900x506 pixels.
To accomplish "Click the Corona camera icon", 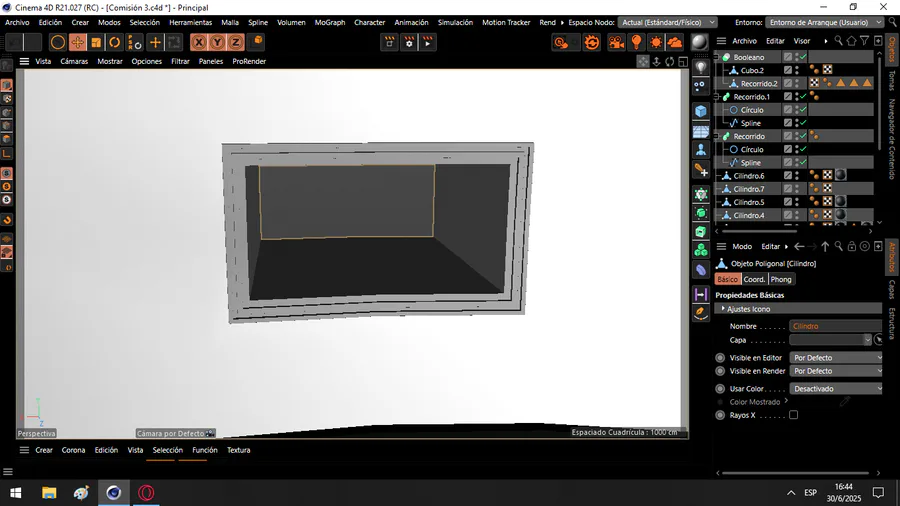I will coord(616,42).
